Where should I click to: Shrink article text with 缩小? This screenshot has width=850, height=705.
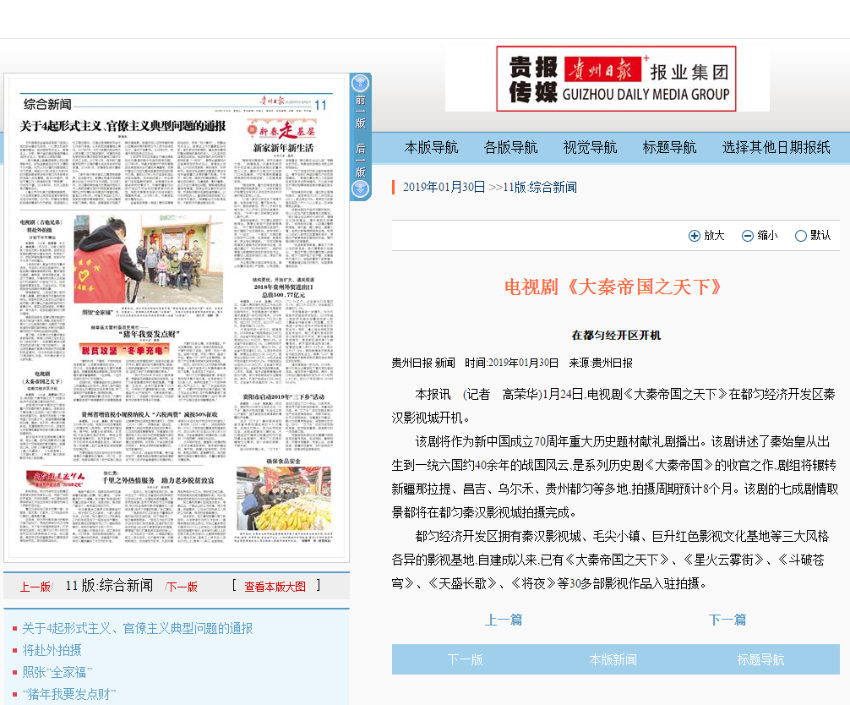point(767,235)
